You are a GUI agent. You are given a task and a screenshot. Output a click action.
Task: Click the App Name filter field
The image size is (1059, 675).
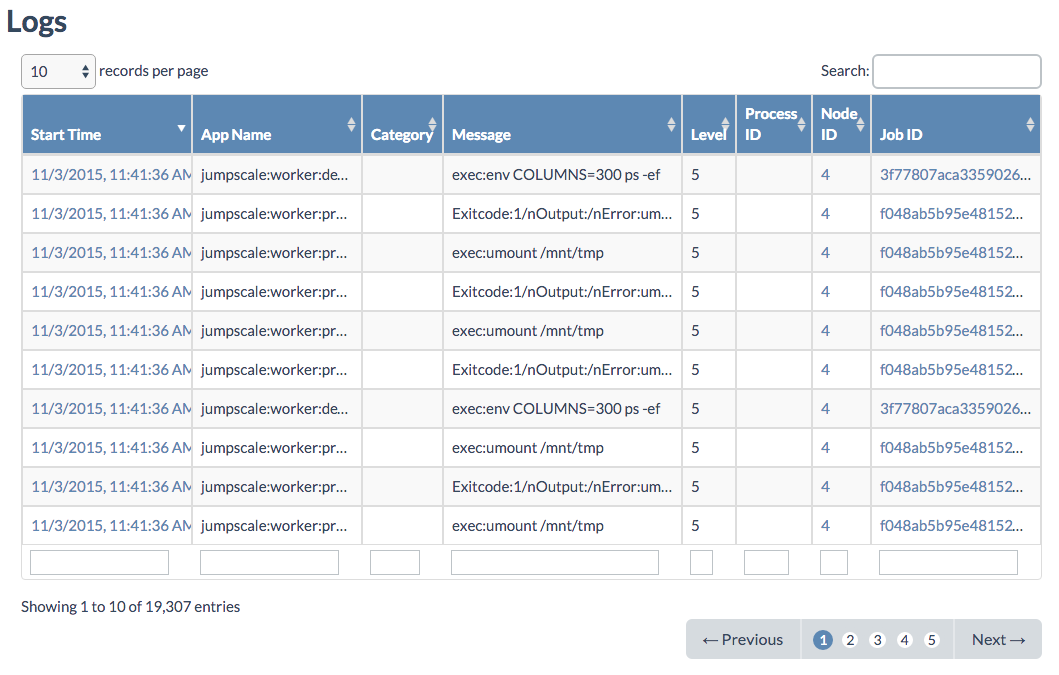tap(269, 563)
